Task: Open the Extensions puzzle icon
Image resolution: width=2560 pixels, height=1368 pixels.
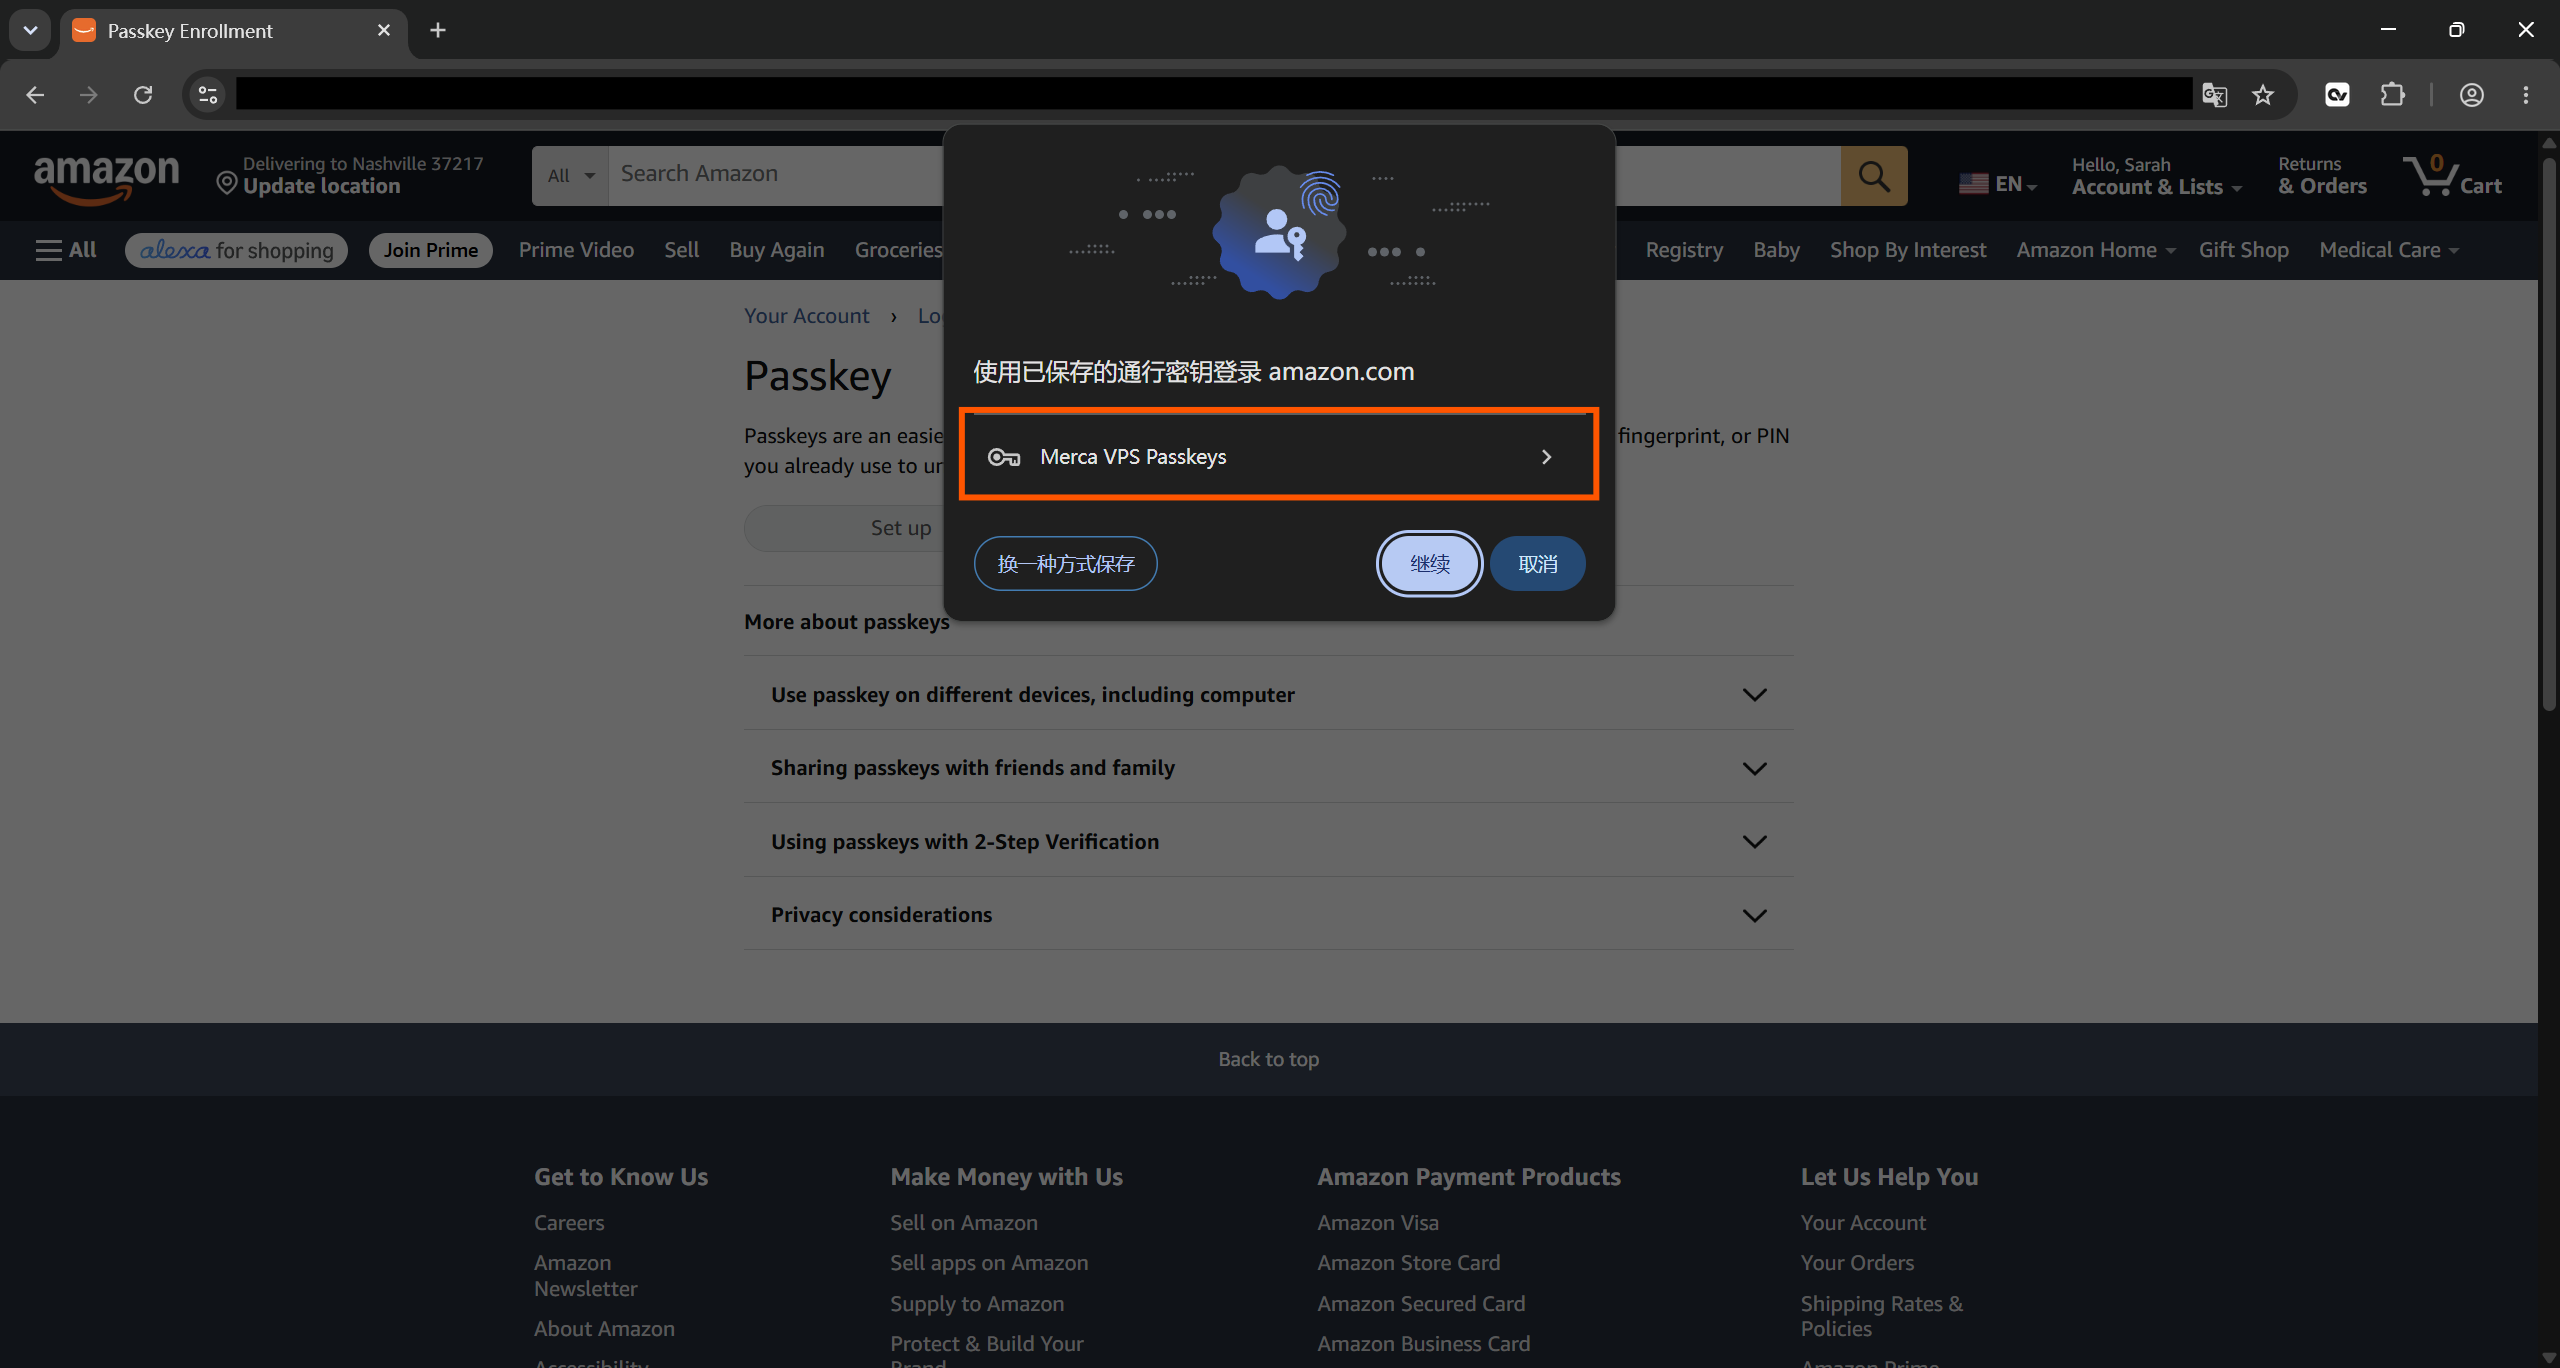Action: (2393, 95)
